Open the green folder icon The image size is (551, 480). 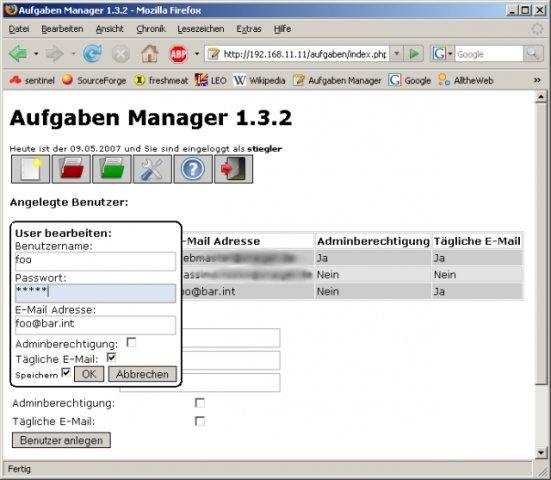(x=112, y=169)
